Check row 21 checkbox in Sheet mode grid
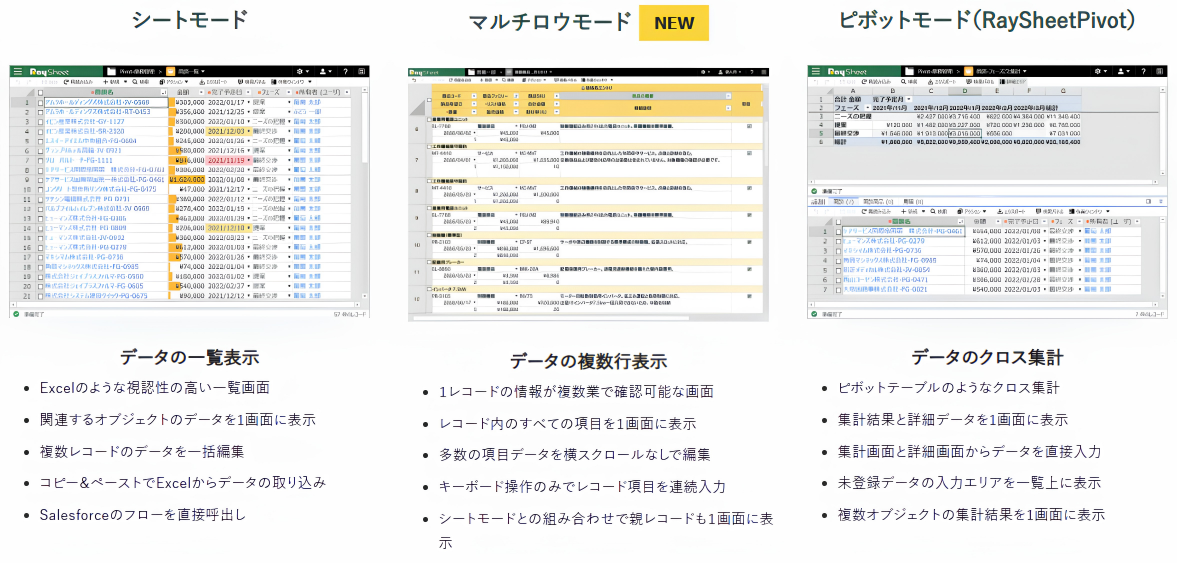Screen dimensions: 1177x563 pyautogui.click(x=41, y=296)
